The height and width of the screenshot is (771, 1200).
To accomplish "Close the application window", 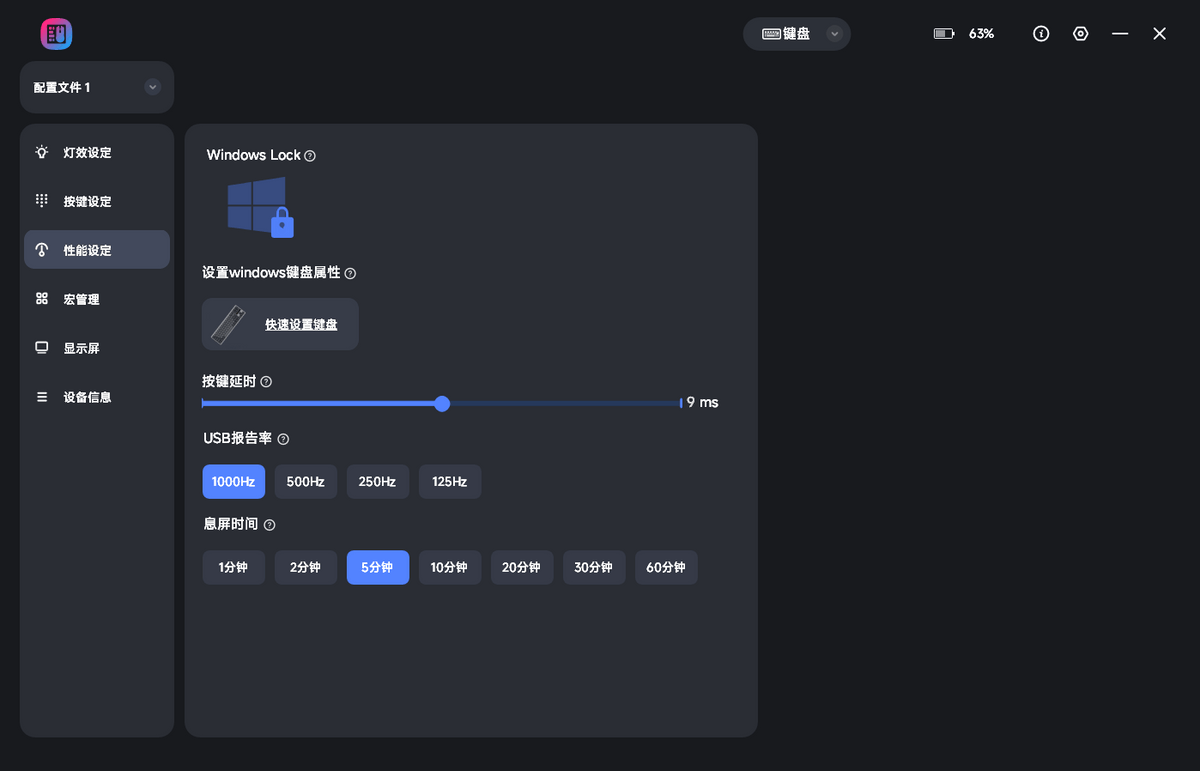I will pos(1159,34).
